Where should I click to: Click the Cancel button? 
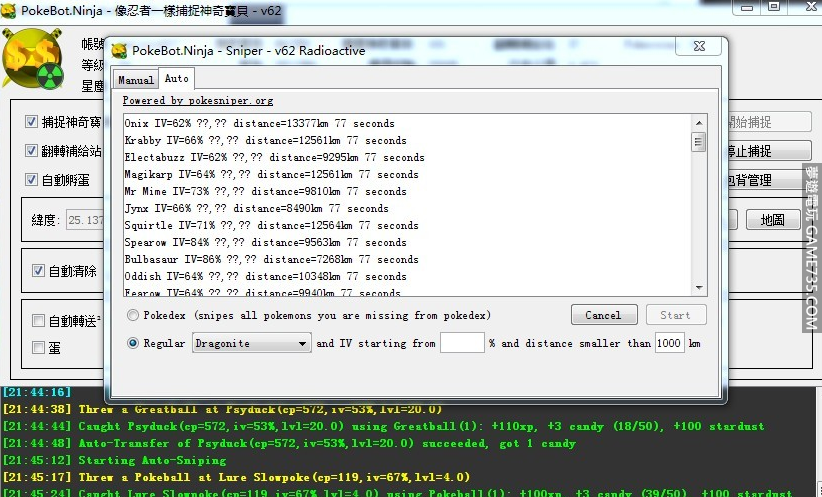[x=603, y=315]
